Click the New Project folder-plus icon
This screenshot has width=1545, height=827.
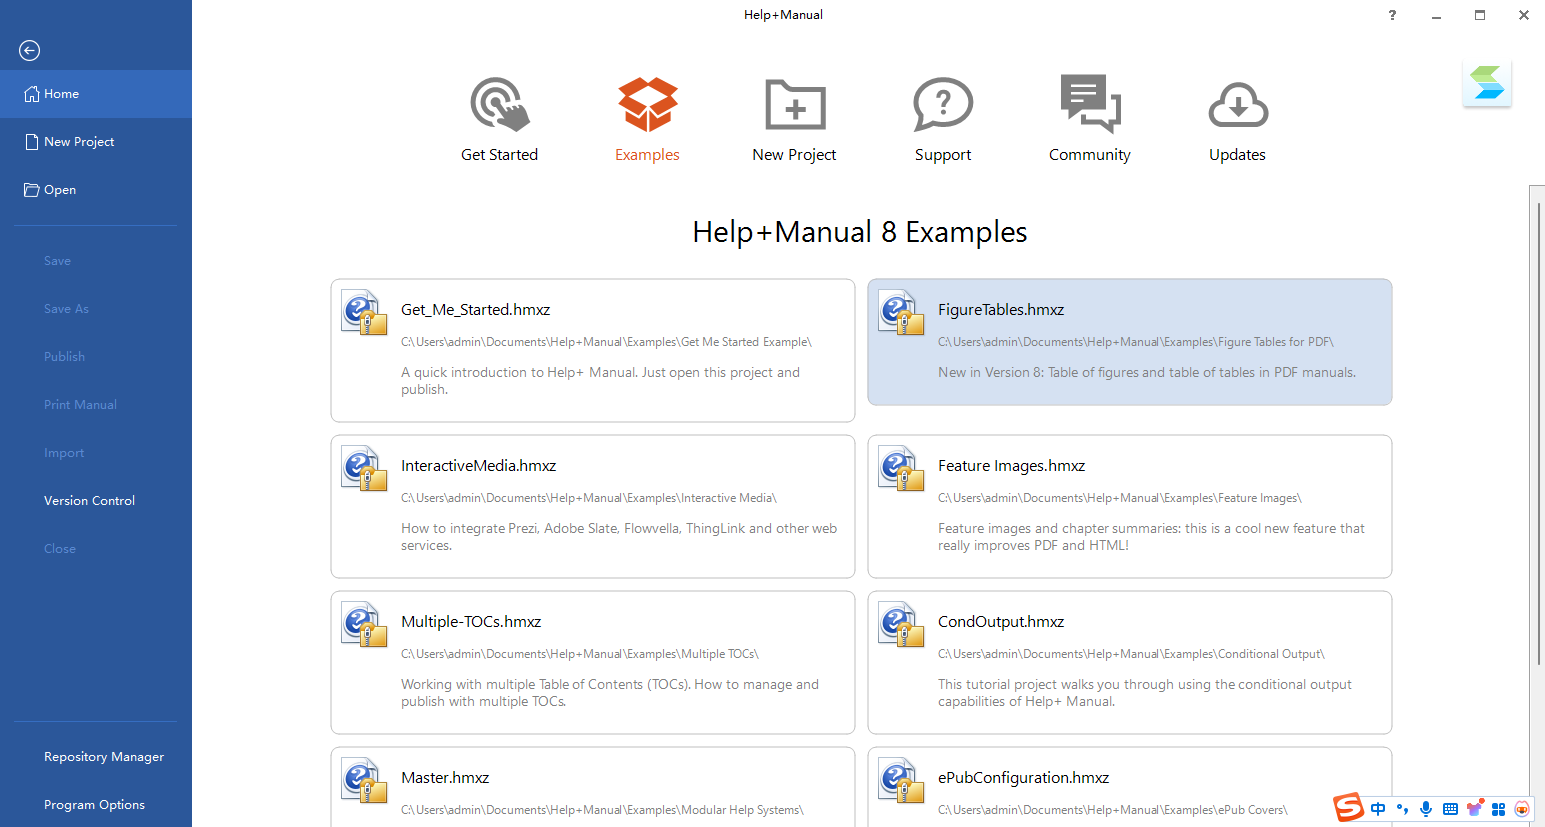click(795, 104)
